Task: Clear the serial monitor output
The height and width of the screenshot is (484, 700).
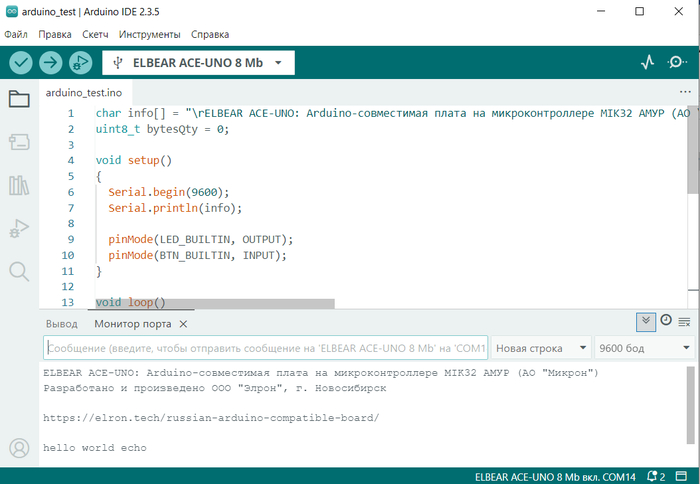Action: click(x=685, y=321)
